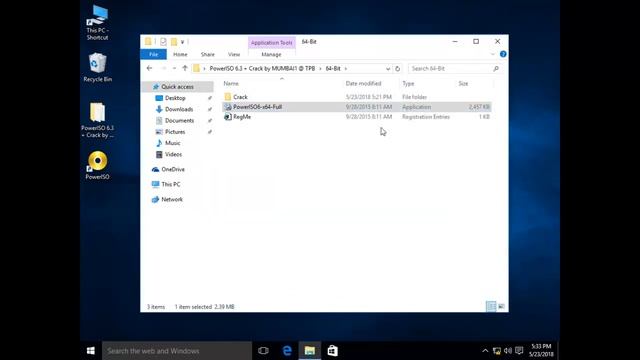The height and width of the screenshot is (360, 640).
Task: Select Quick access in navigation pane
Action: coord(177,87)
